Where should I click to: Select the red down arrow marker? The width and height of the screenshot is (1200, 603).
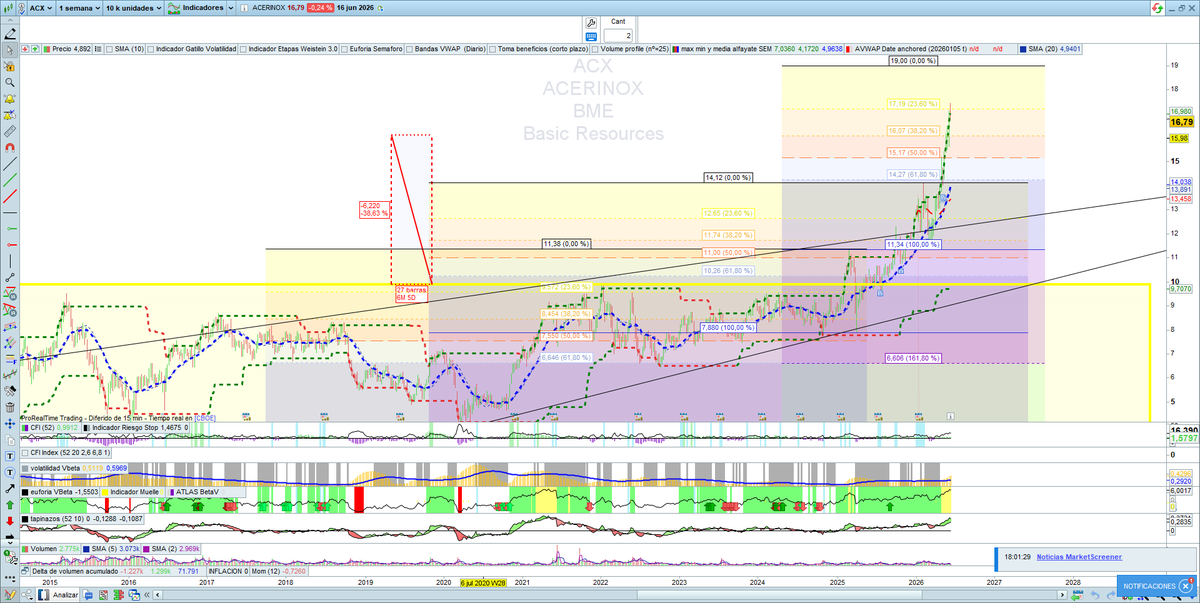tap(10, 520)
